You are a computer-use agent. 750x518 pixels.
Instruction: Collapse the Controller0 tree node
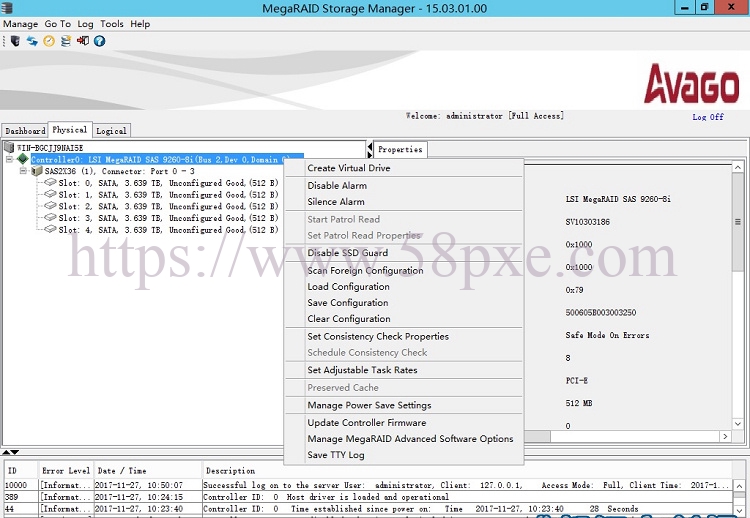pyautogui.click(x=10, y=159)
